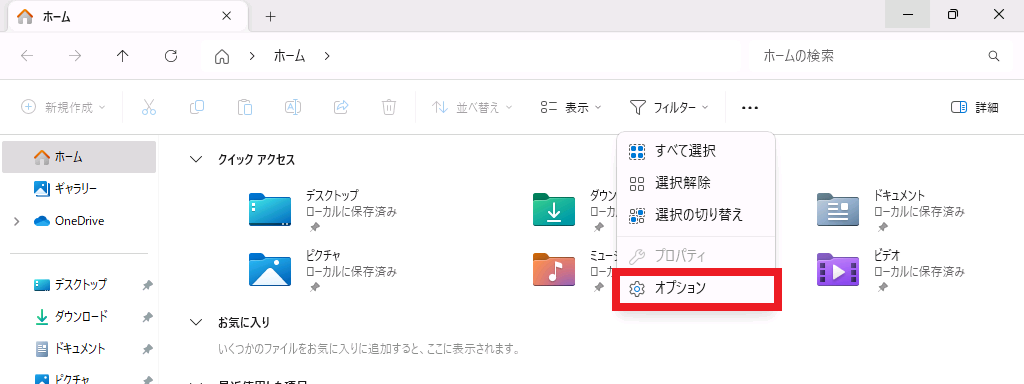1024x384 pixels.
Task: Toggle the 詳細 details pane
Action: [x=974, y=108]
